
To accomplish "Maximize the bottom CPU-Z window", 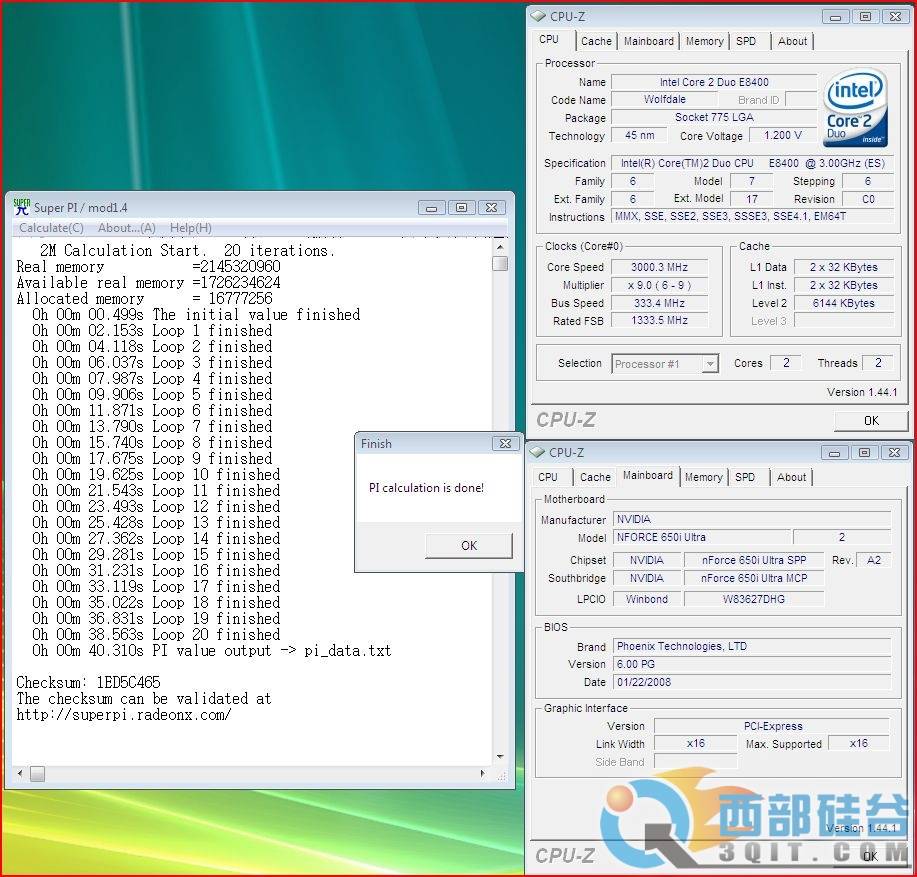I will click(x=864, y=453).
